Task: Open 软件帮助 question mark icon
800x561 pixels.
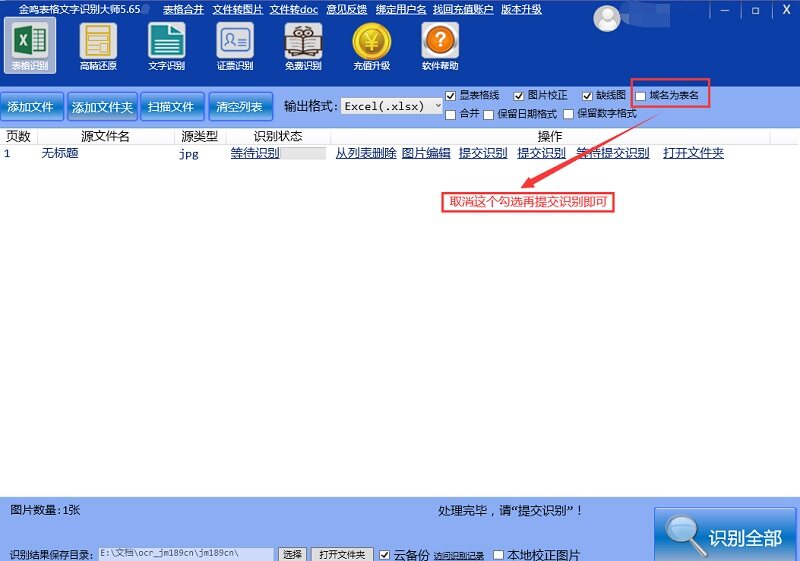Action: (440, 46)
